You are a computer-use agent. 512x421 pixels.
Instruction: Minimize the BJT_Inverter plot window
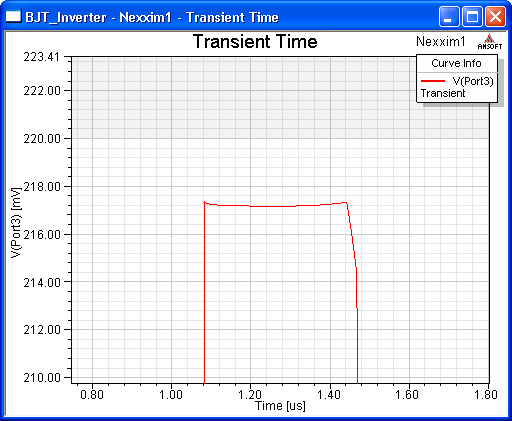point(448,16)
